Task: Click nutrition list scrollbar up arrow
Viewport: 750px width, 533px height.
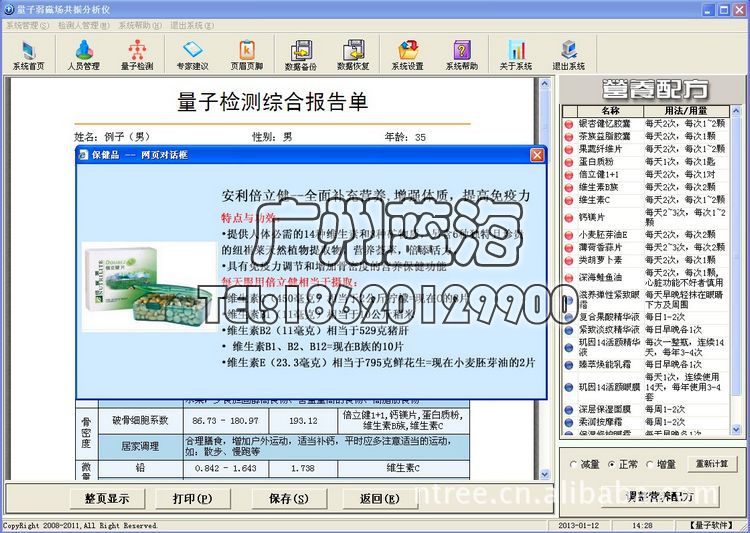Action: coord(736,111)
